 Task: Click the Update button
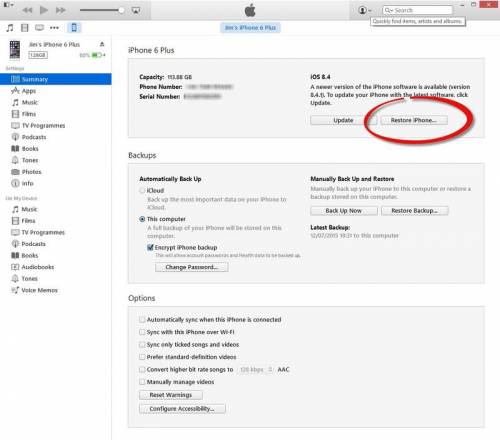tap(343, 120)
